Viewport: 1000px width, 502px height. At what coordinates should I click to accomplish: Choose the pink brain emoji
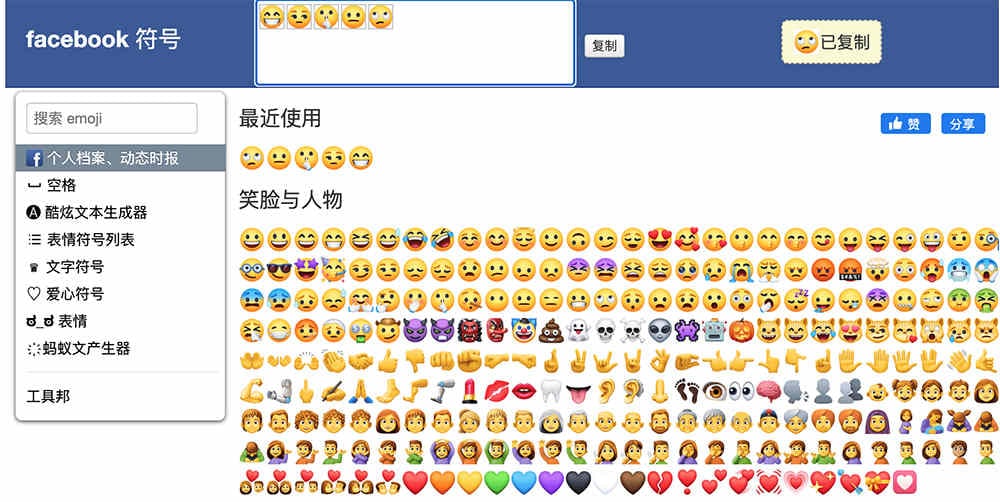(768, 390)
